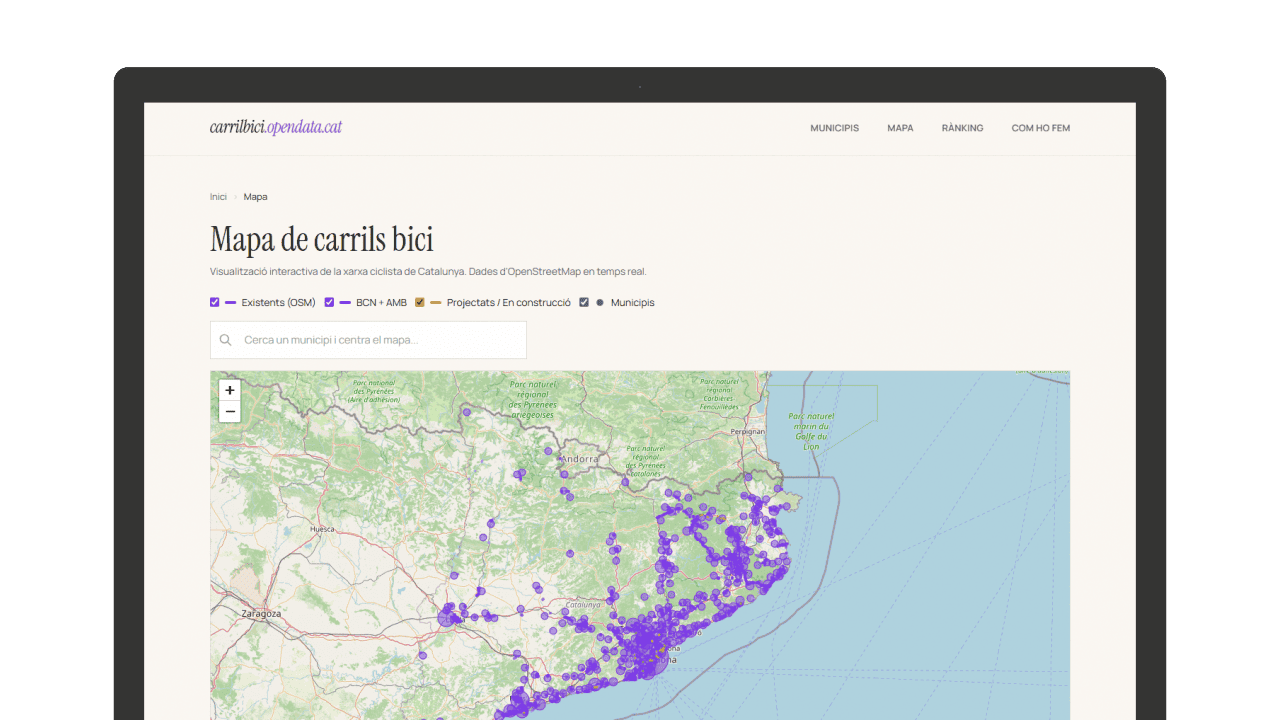
Task: Click the Perpignan label on map
Action: 748,431
